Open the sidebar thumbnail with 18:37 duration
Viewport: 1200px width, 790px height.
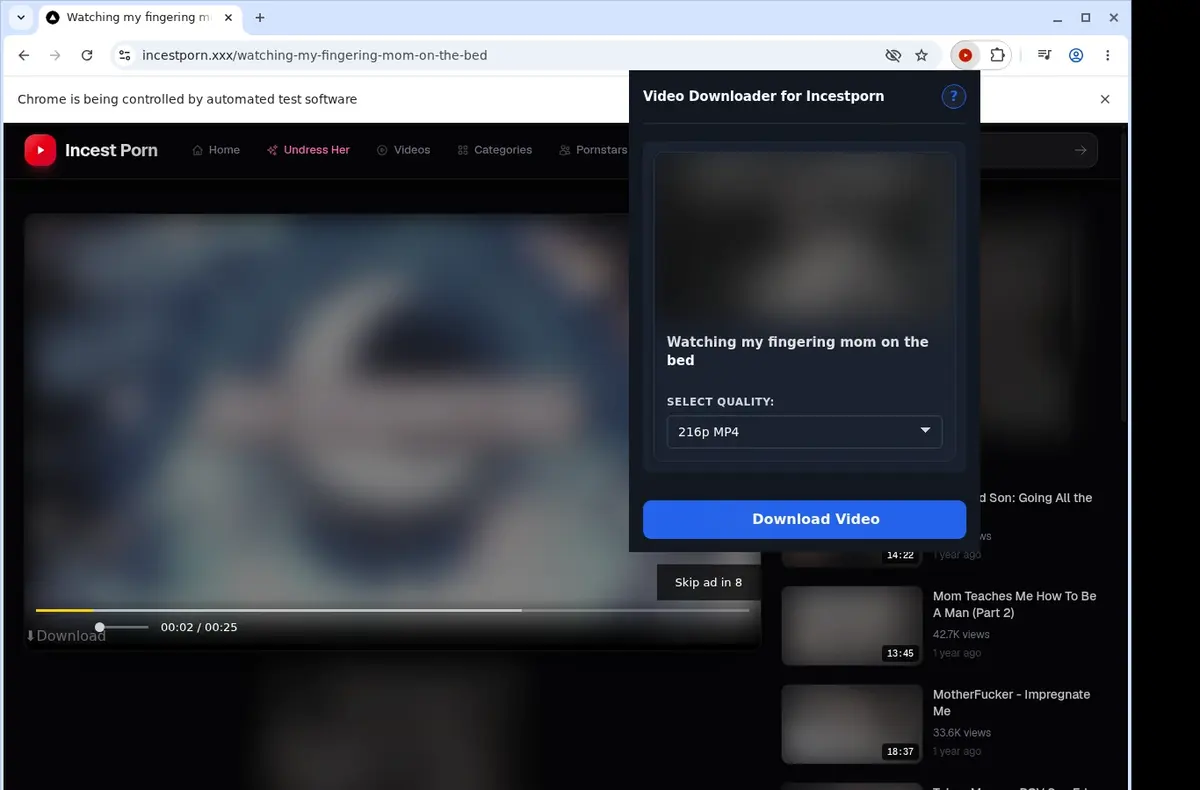pos(851,724)
